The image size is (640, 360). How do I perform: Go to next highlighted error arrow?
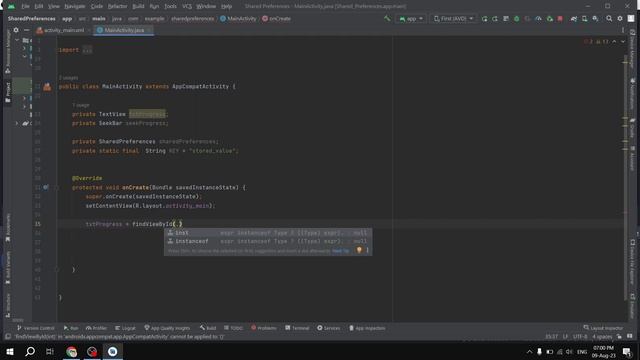point(623,42)
